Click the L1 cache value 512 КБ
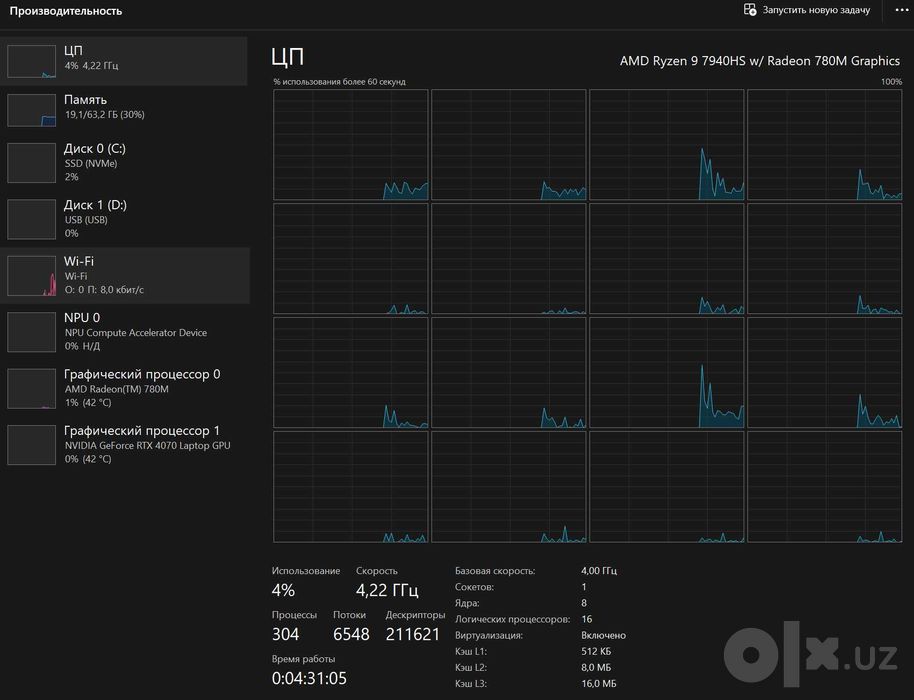Image resolution: width=914 pixels, height=700 pixels. 596,651
